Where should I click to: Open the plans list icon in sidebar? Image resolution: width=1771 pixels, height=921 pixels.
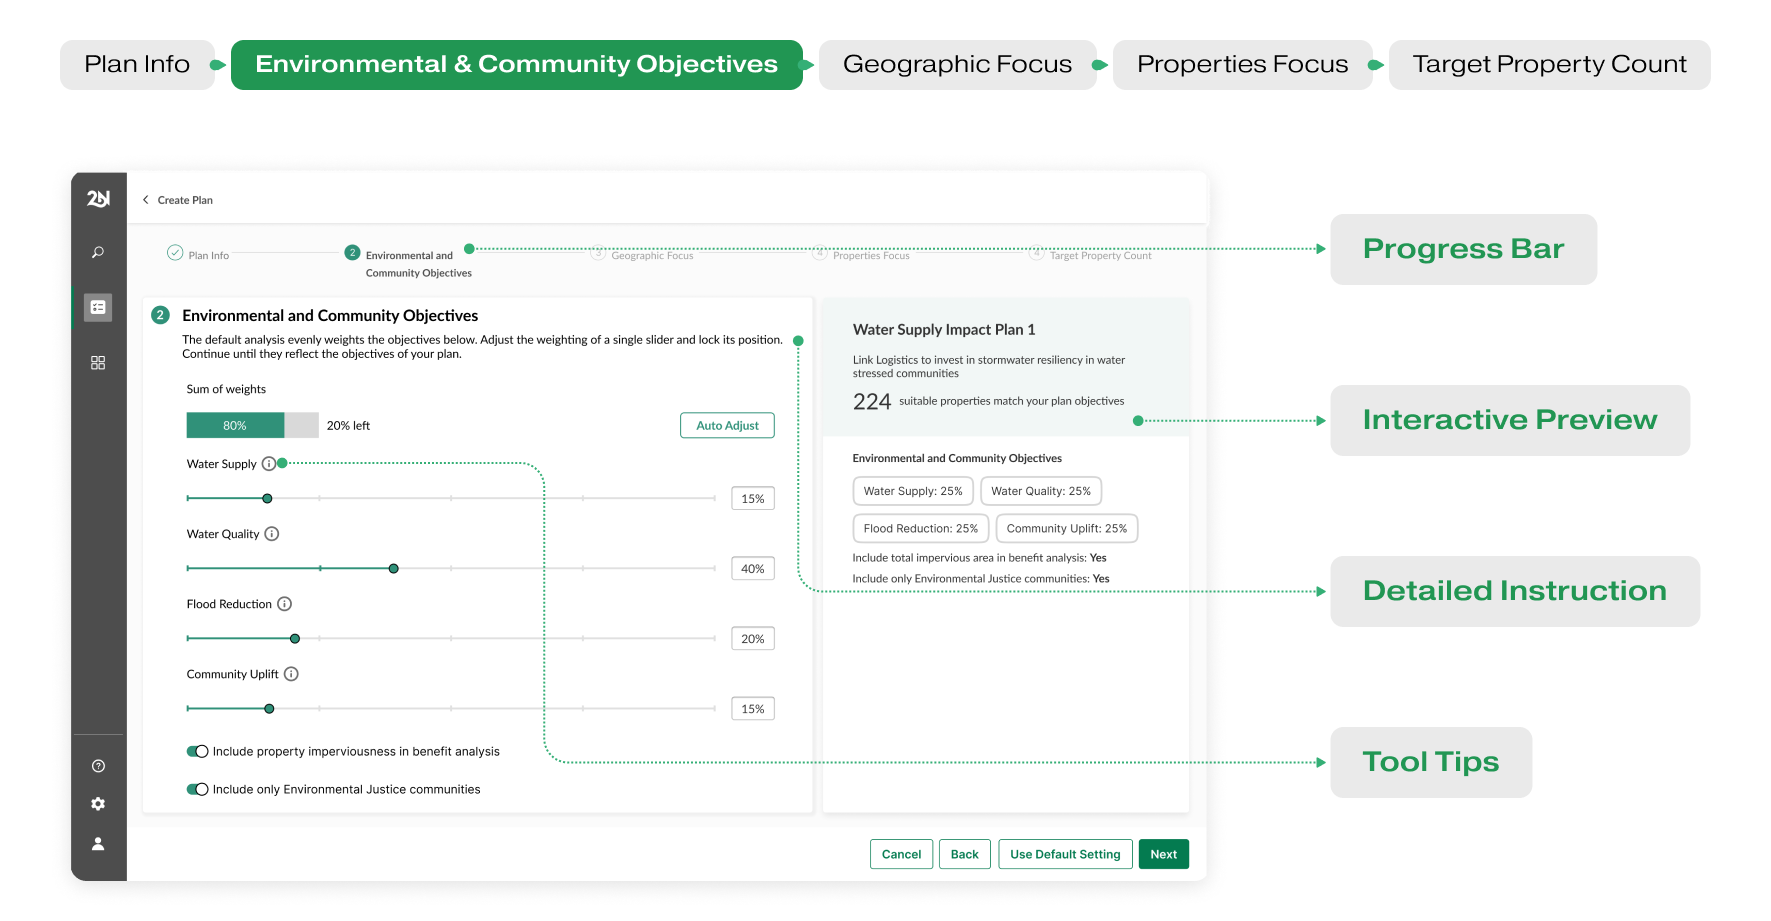pos(98,307)
